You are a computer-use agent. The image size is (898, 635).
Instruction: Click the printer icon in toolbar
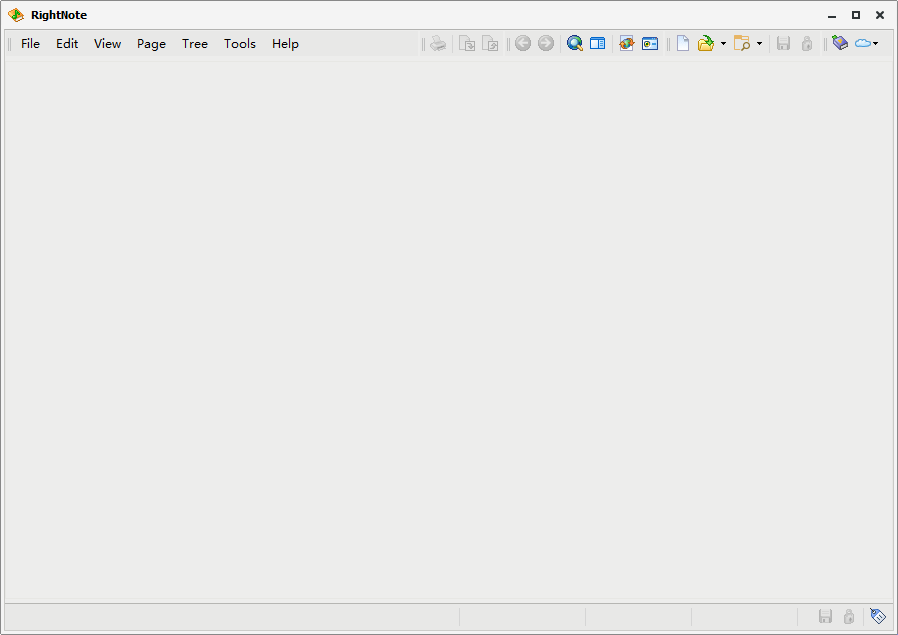pyautogui.click(x=438, y=43)
